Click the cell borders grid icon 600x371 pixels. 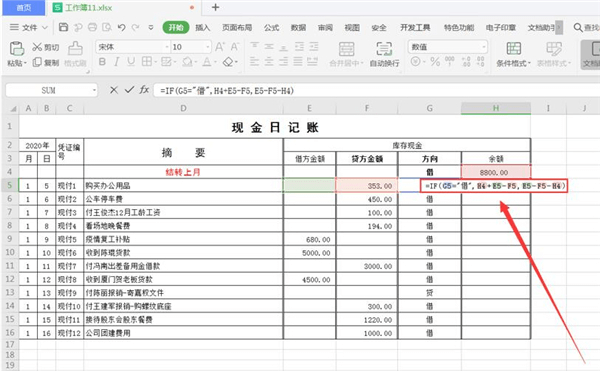click(147, 62)
